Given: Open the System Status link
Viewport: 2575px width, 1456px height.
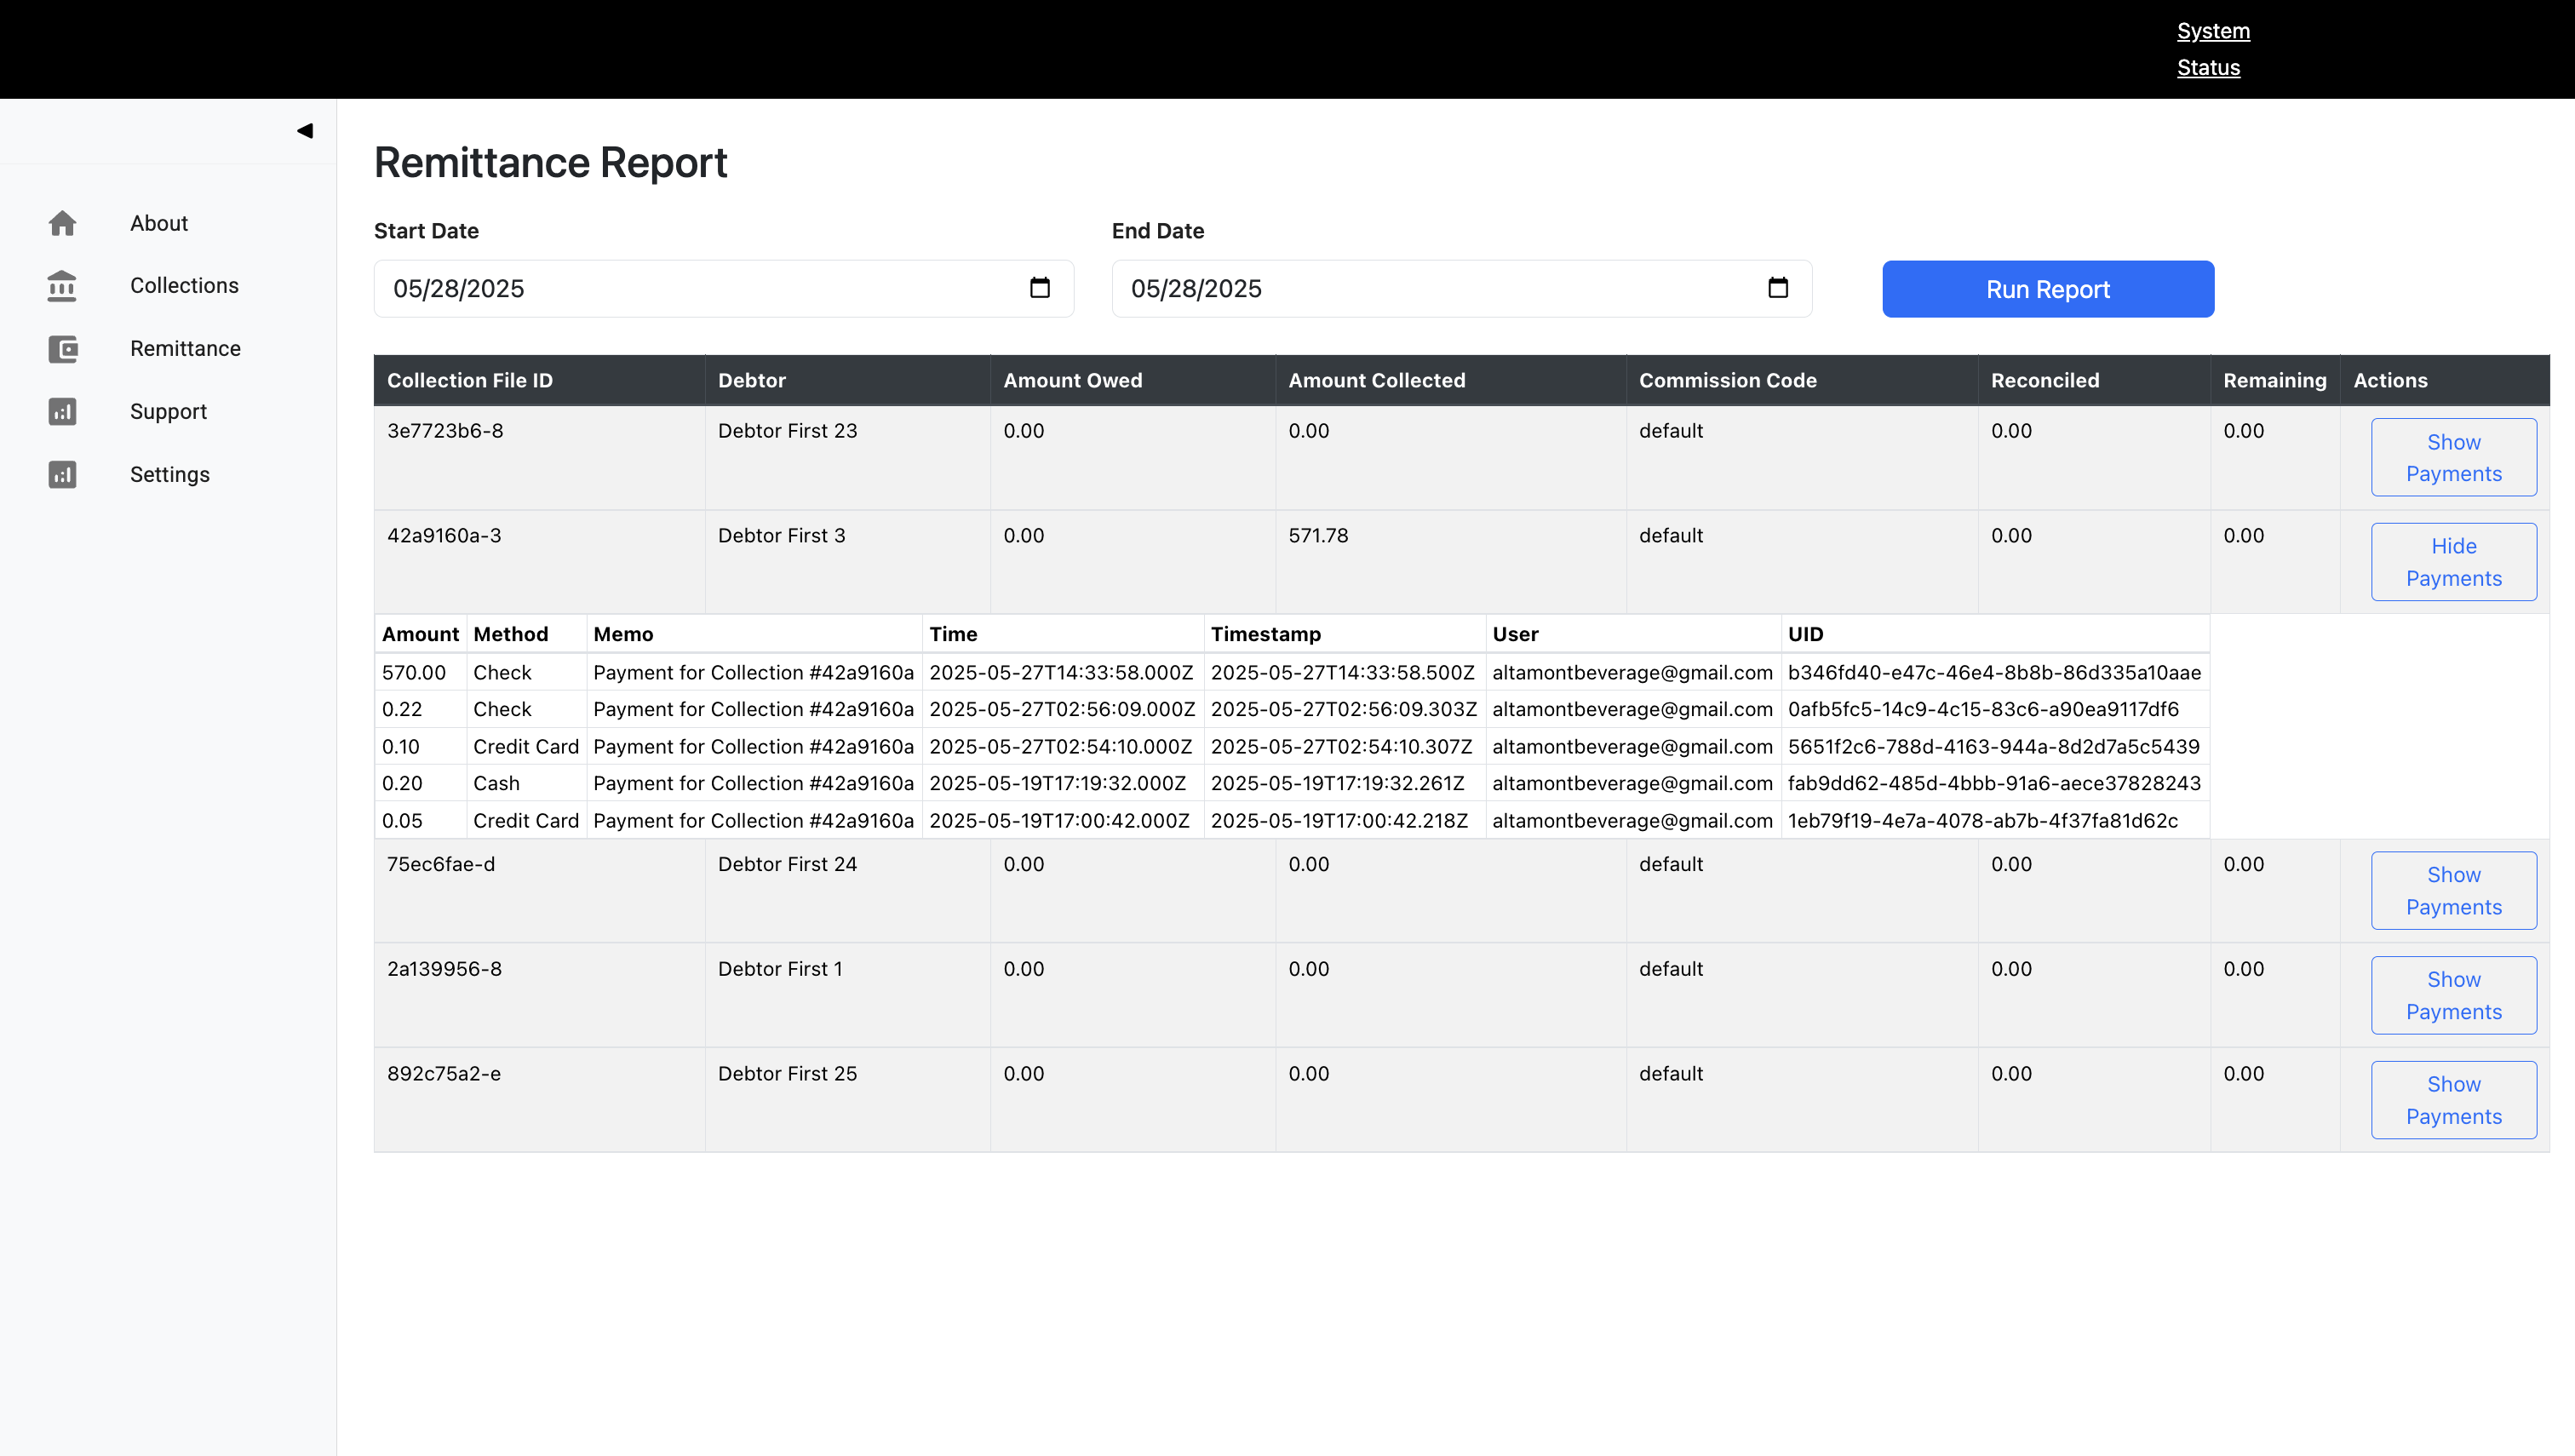Looking at the screenshot, I should tap(2212, 49).
